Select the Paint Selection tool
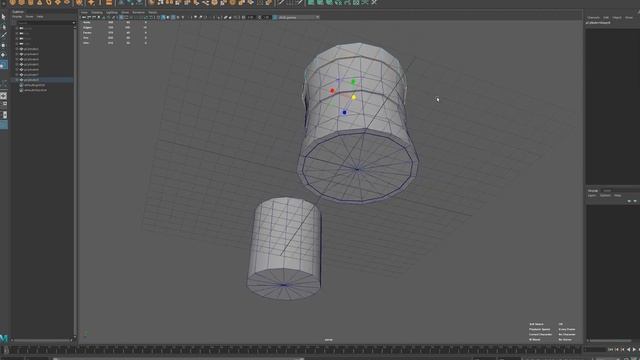Viewport: 640px width, 360px height. click(4, 36)
